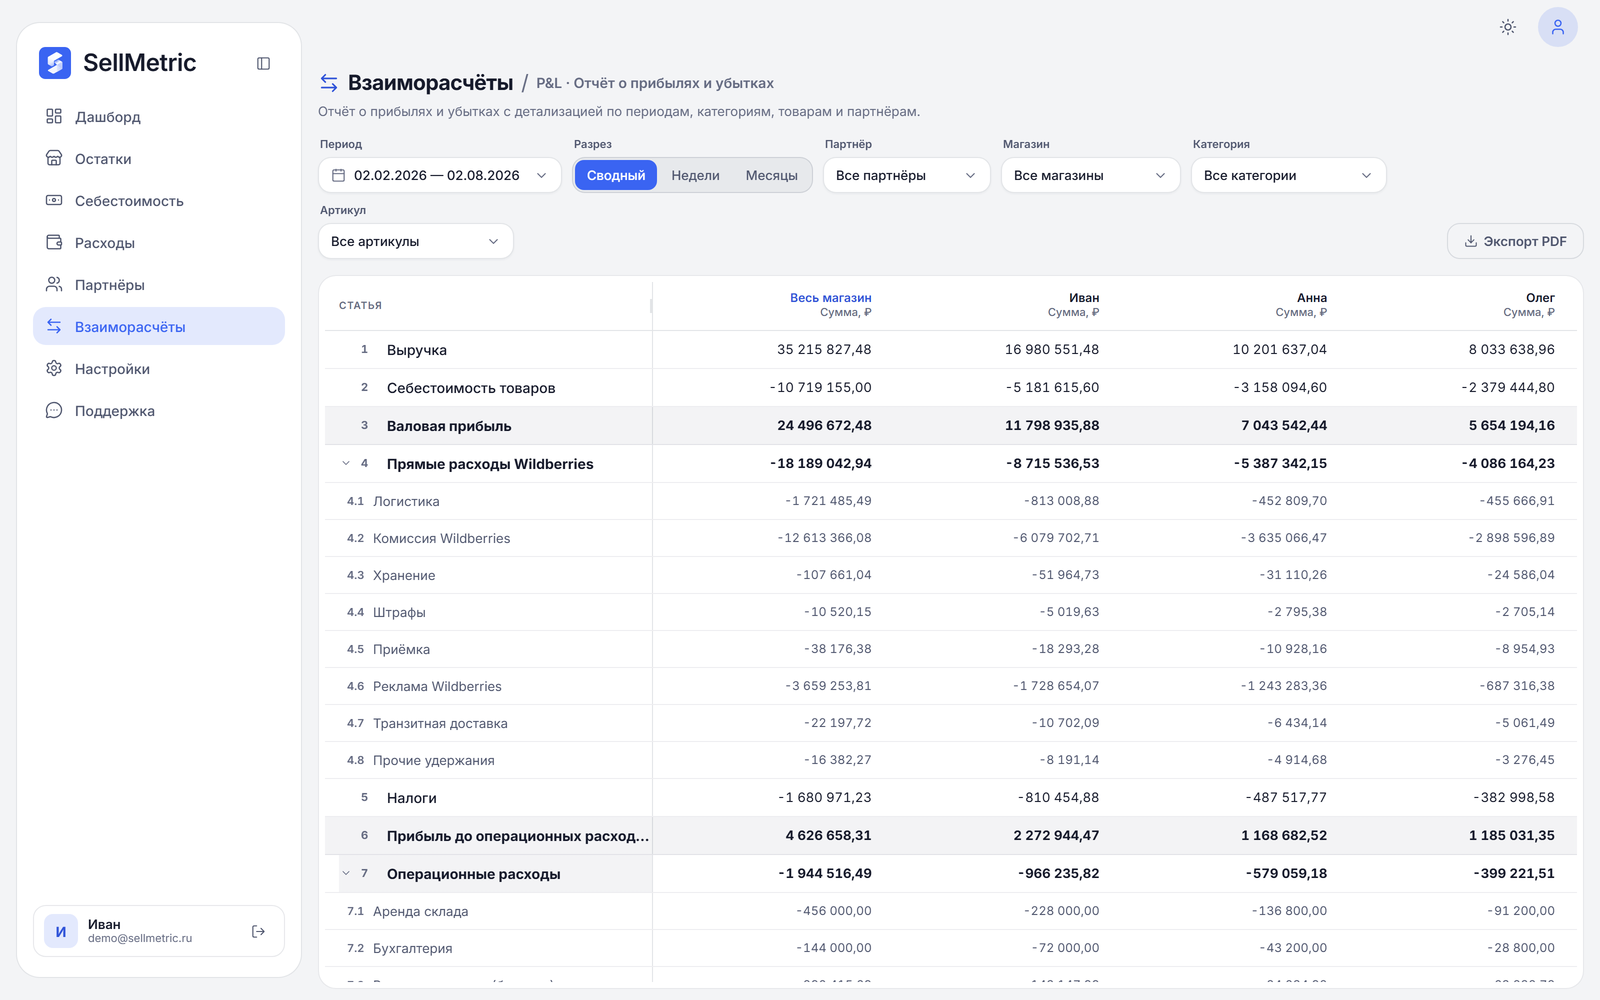Navigate to Расходы
This screenshot has height=1000, width=1600.
159,243
